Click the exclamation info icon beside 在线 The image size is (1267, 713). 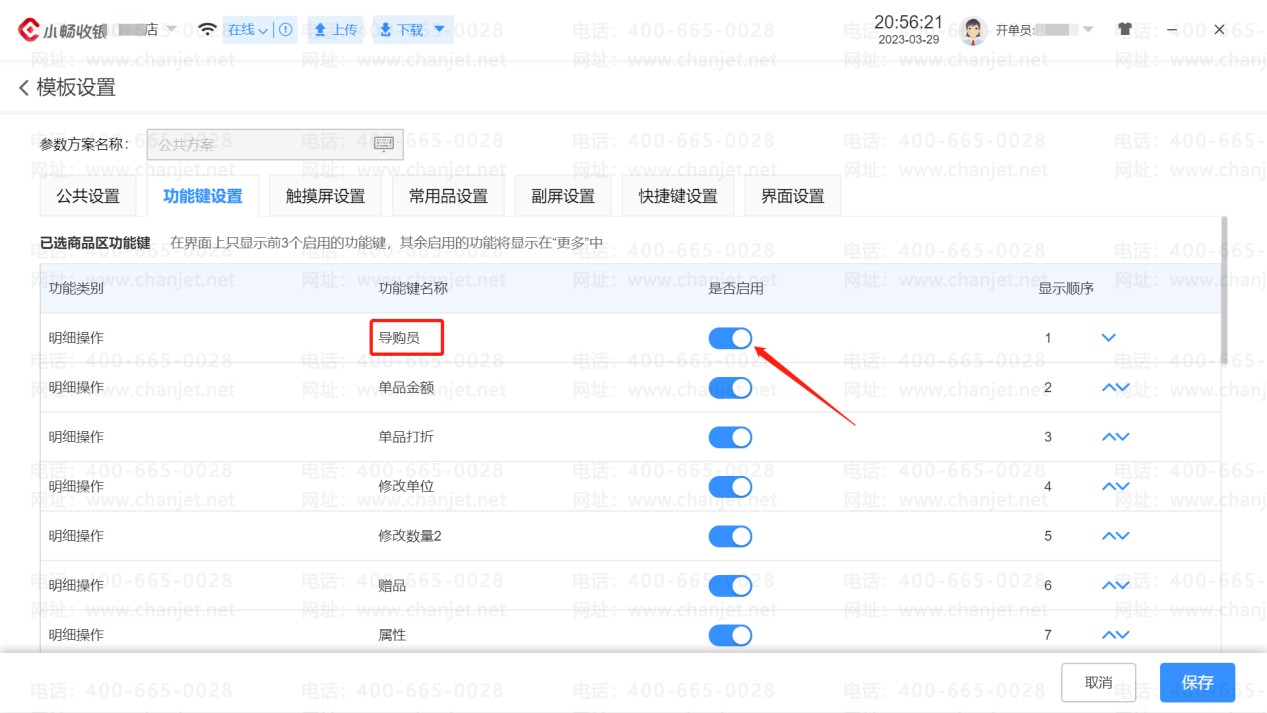(x=285, y=29)
